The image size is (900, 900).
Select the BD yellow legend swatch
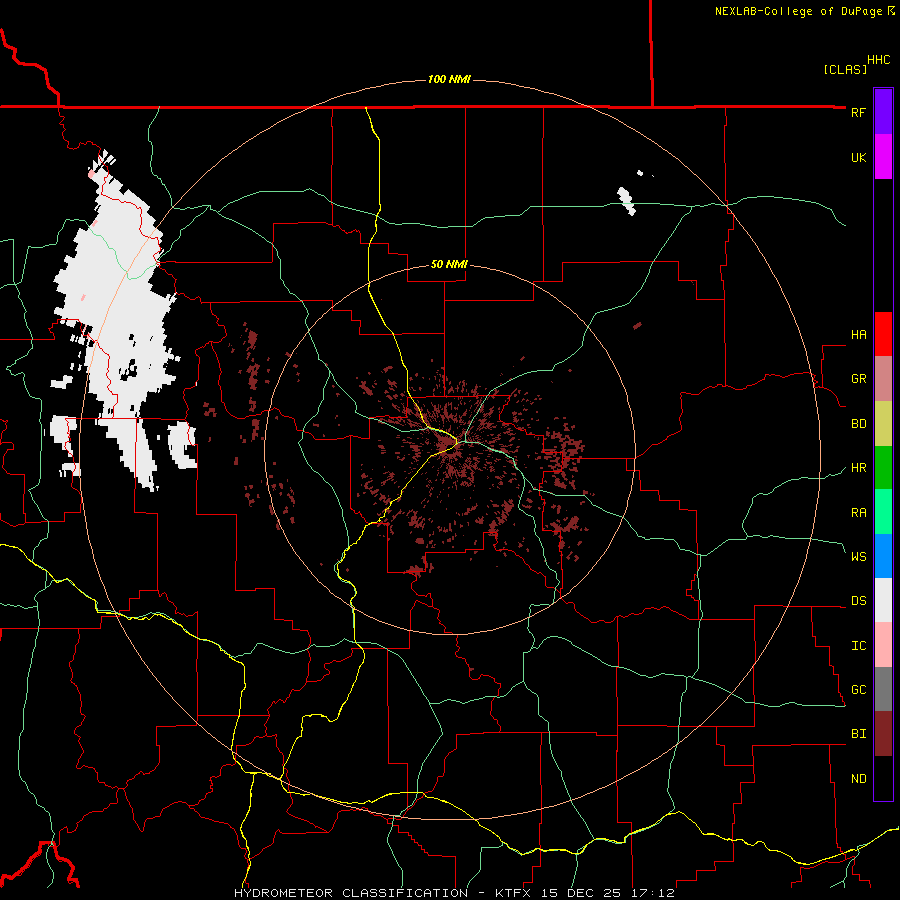[x=883, y=424]
